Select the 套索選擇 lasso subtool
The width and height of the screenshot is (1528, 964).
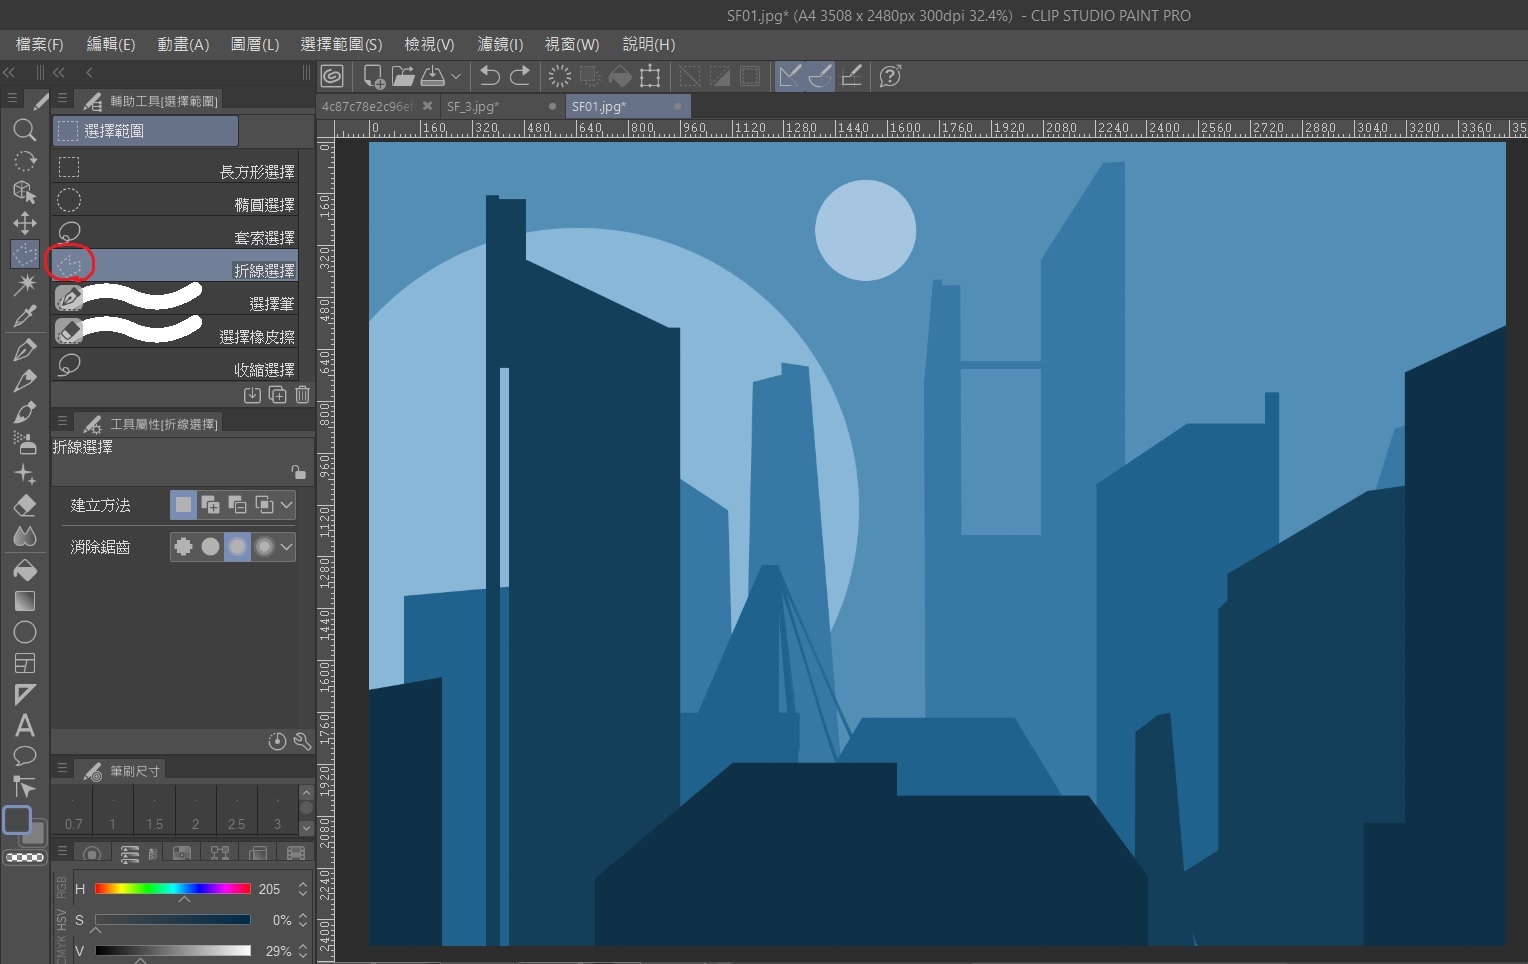(175, 236)
